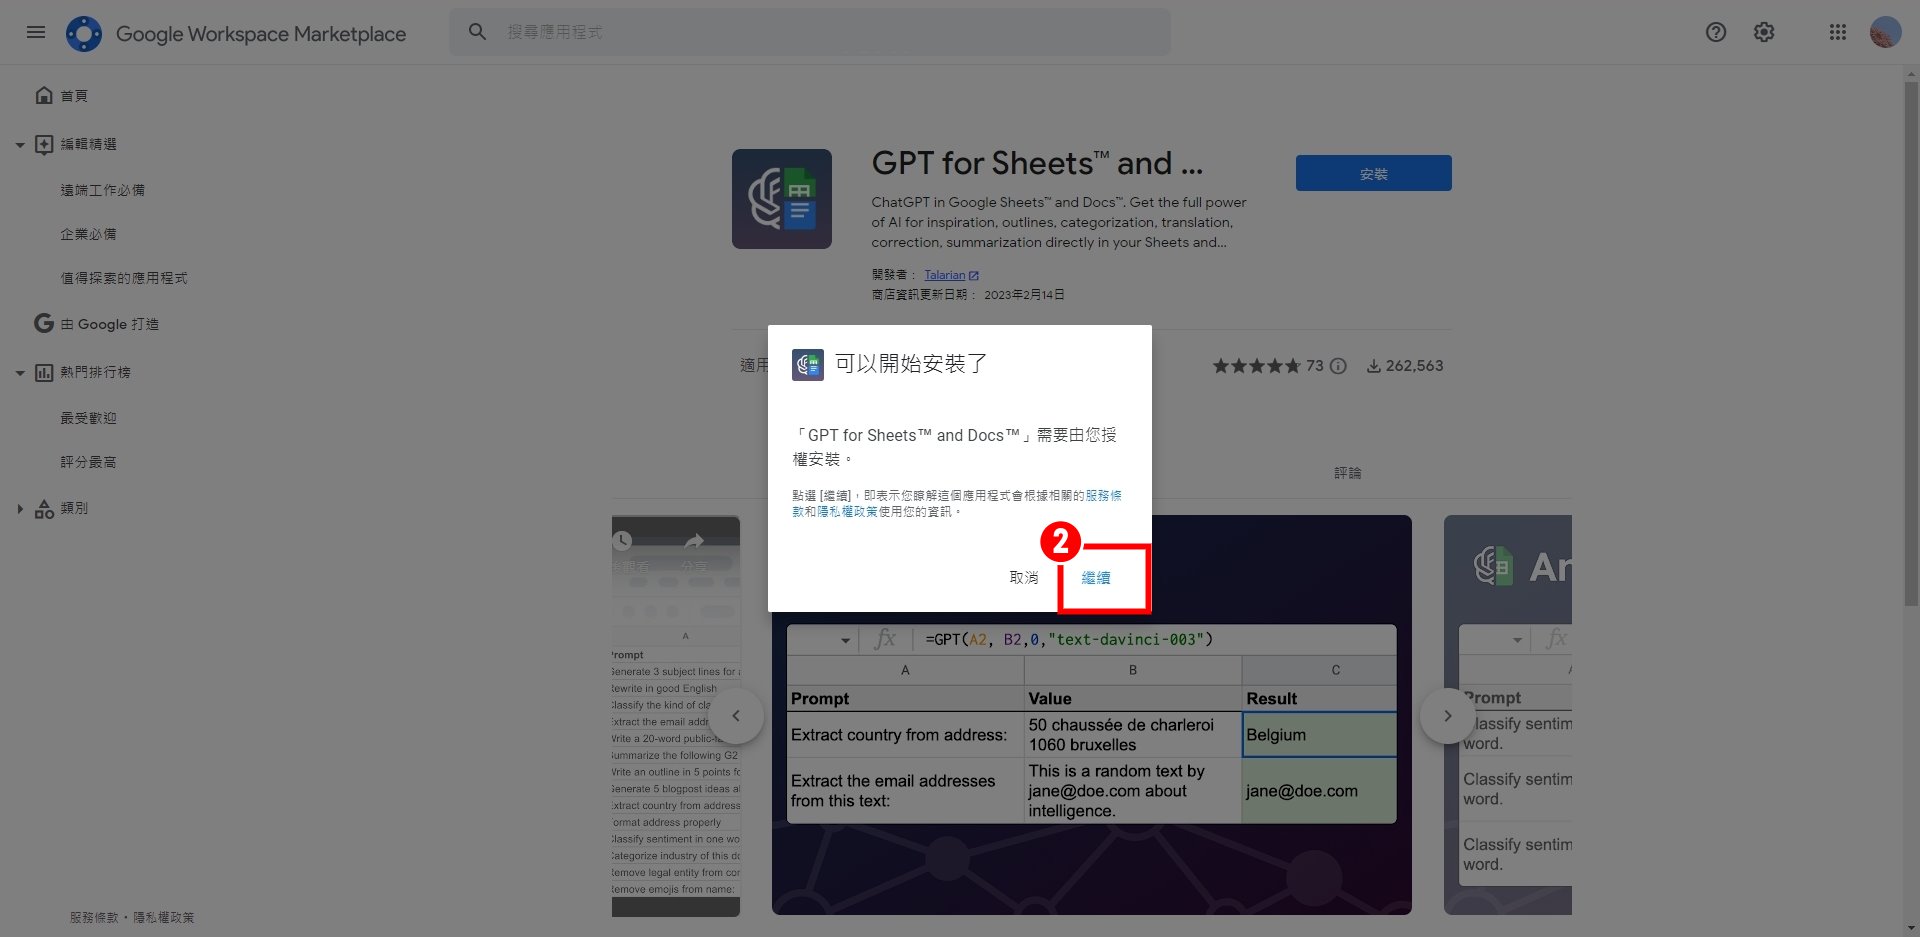Click the search magnifier icon
The width and height of the screenshot is (1920, 937).
tap(478, 32)
